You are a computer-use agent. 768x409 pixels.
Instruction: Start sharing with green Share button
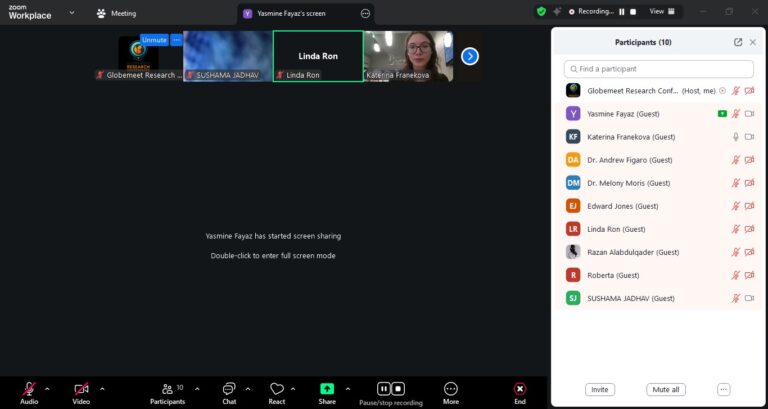pos(327,389)
